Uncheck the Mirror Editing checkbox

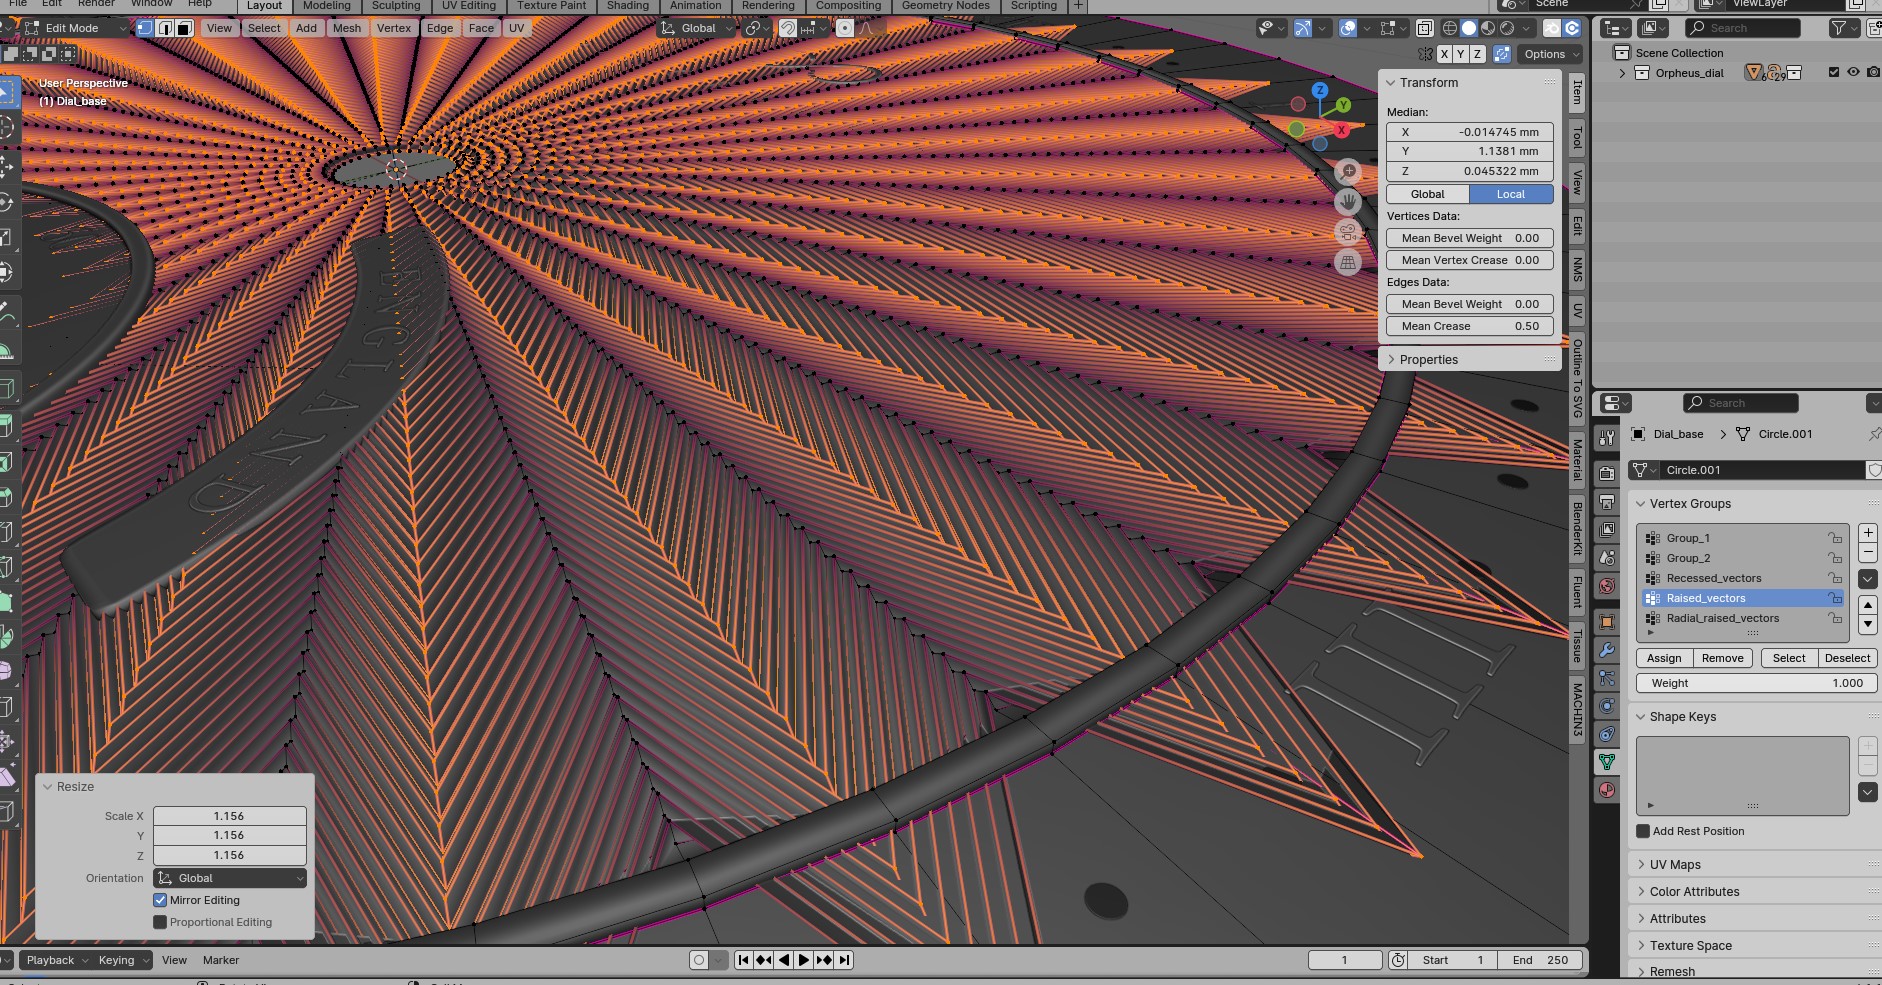click(x=160, y=900)
